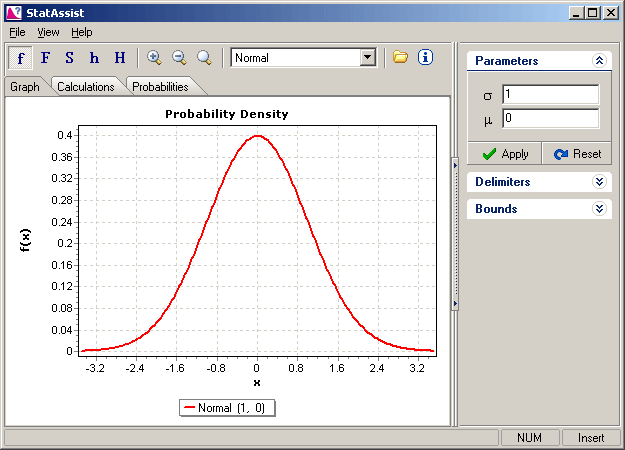This screenshot has width=625, height=450.
Task: Click the 0.4 y-axis tick label
Action: pyautogui.click(x=65, y=135)
